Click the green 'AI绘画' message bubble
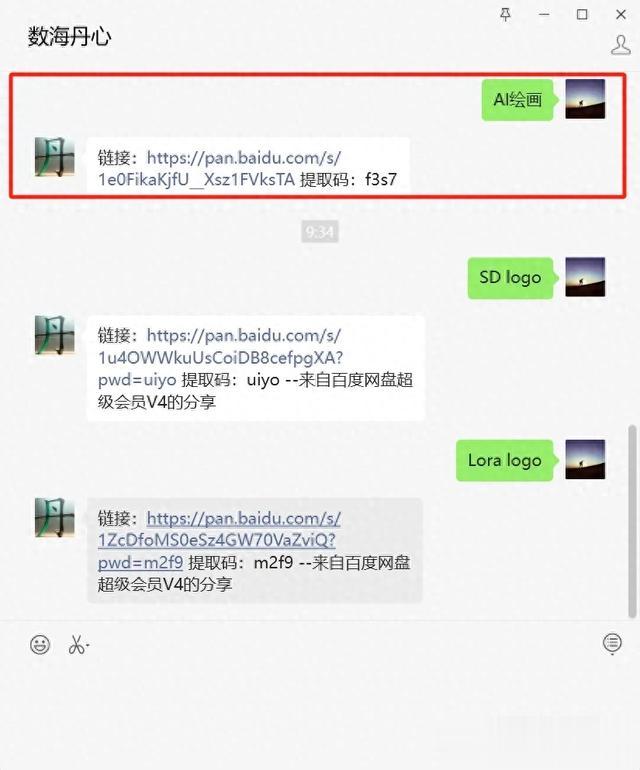This screenshot has height=770, width=640. 517,100
